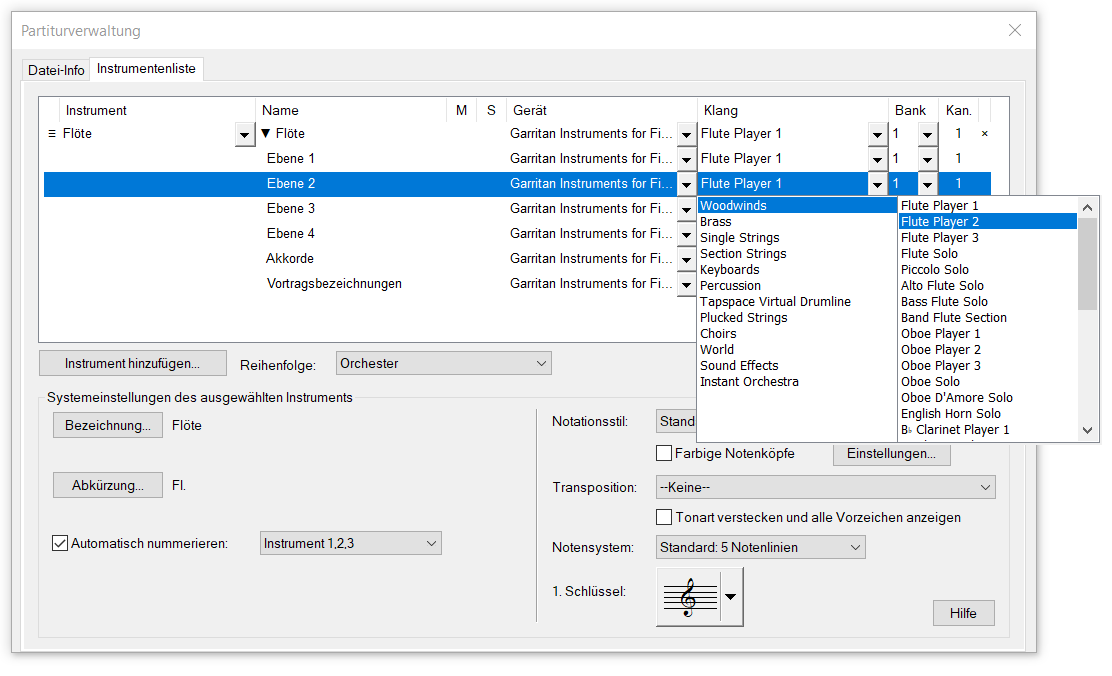Open the Flöte instrument dropdown arrow
The image size is (1112, 676).
pos(245,134)
